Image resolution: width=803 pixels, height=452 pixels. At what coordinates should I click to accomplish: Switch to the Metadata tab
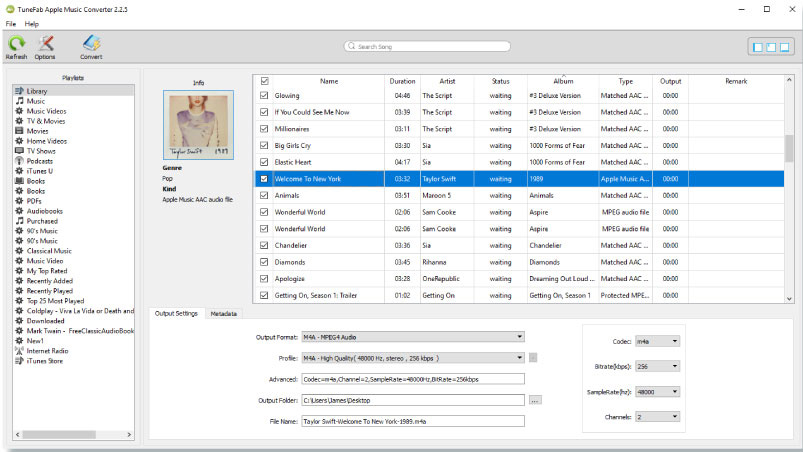click(x=224, y=313)
